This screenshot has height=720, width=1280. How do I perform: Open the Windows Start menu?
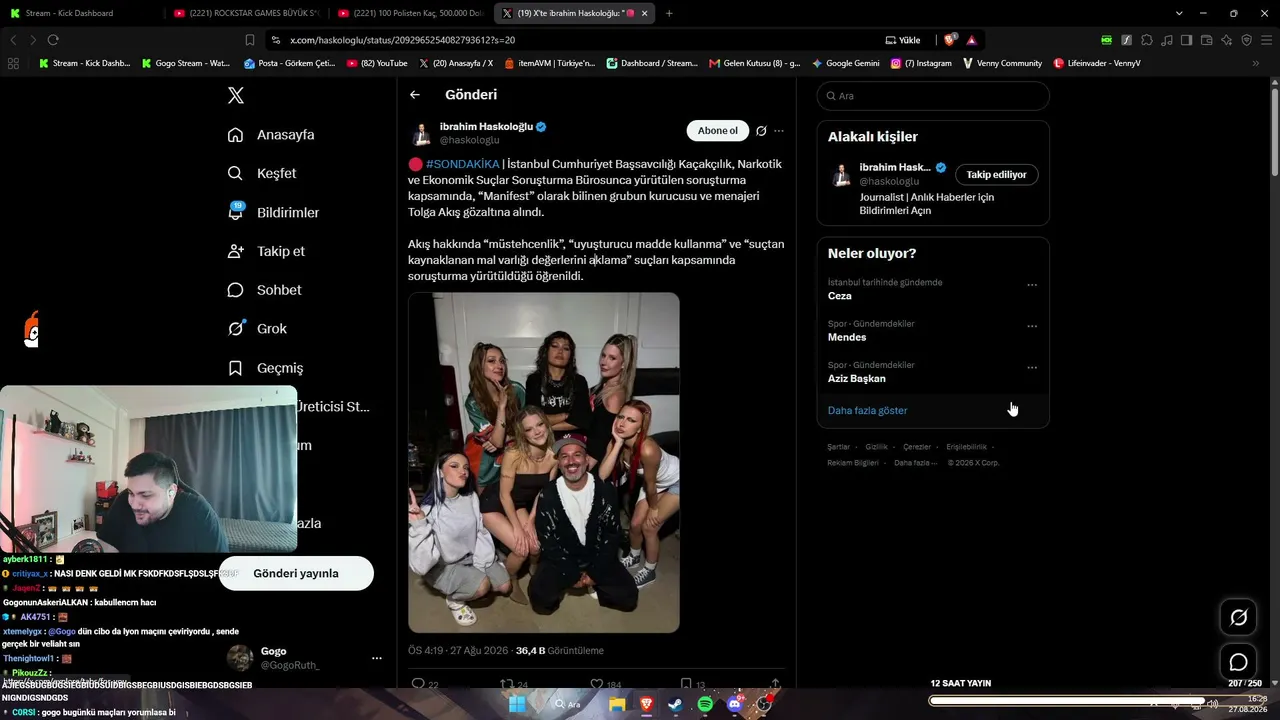click(517, 704)
